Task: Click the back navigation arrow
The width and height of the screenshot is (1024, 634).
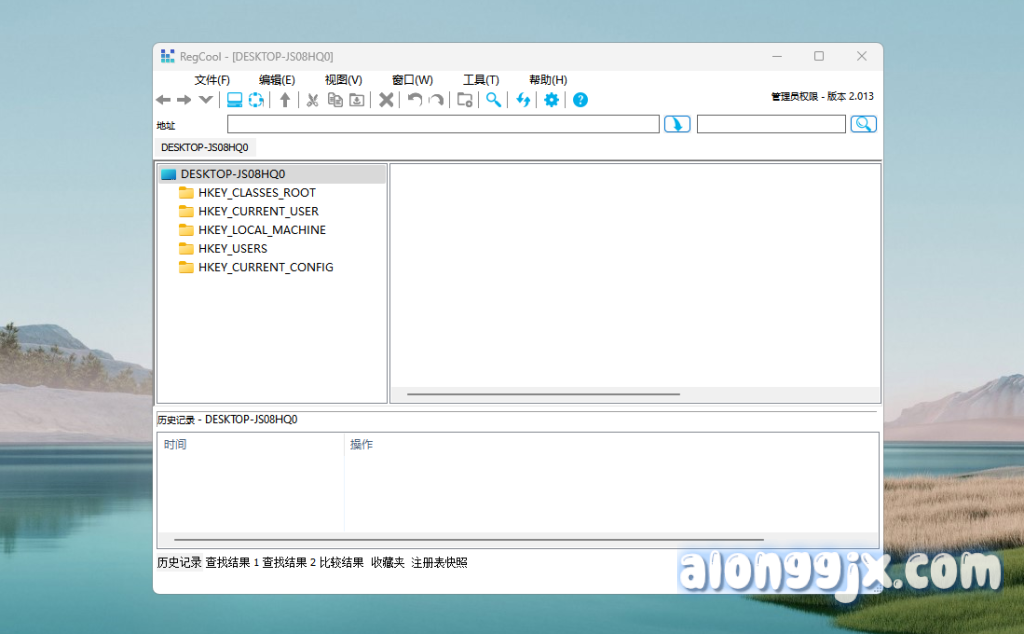Action: [x=163, y=100]
